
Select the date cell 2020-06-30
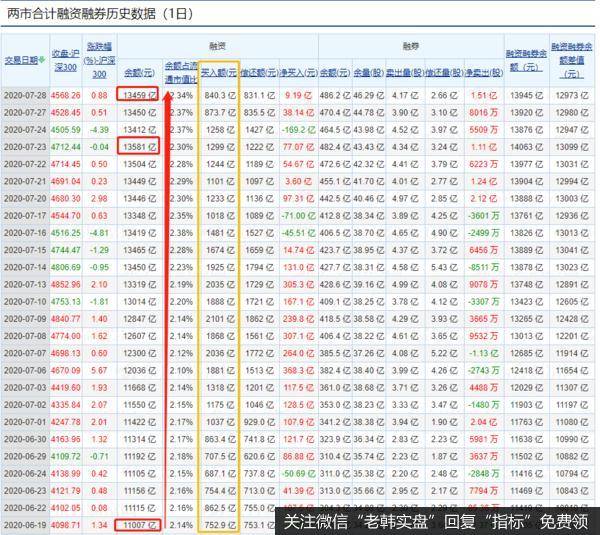(x=25, y=439)
